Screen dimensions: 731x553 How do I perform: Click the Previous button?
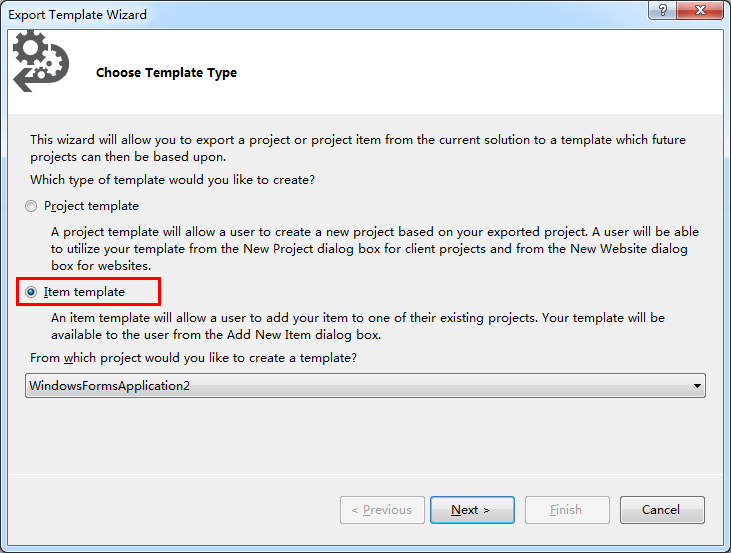pyautogui.click(x=382, y=510)
